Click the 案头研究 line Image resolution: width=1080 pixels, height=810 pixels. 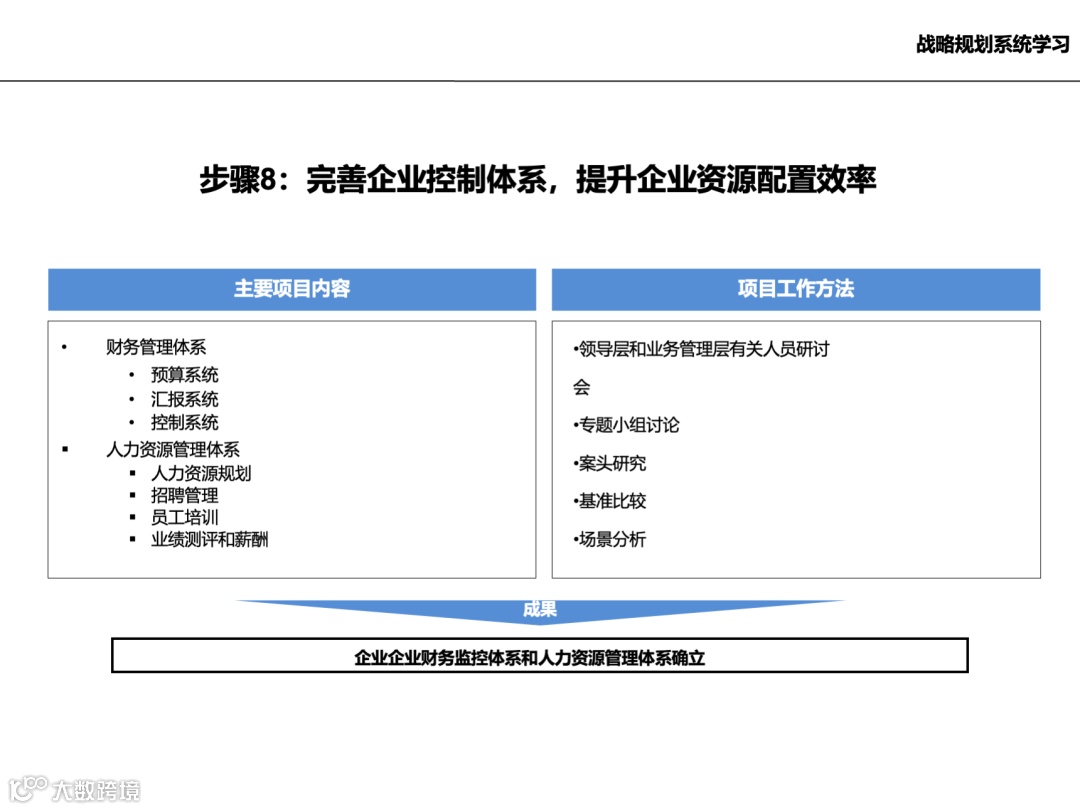pyautogui.click(x=610, y=463)
